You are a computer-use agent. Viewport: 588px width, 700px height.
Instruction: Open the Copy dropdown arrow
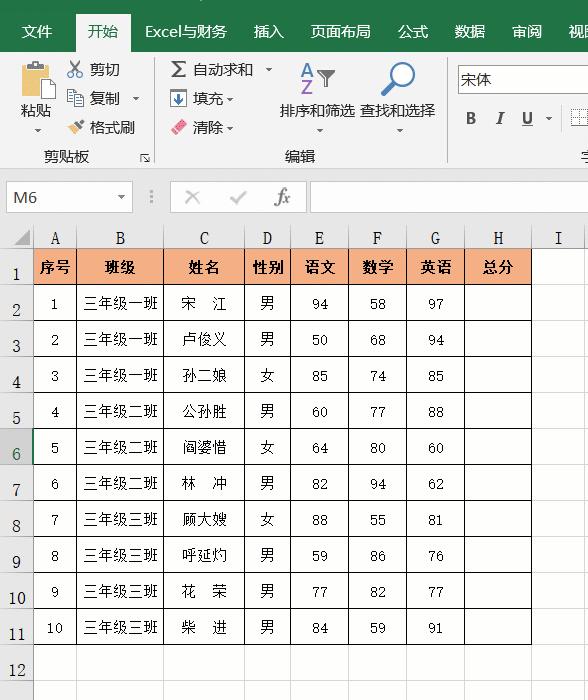pos(136,98)
